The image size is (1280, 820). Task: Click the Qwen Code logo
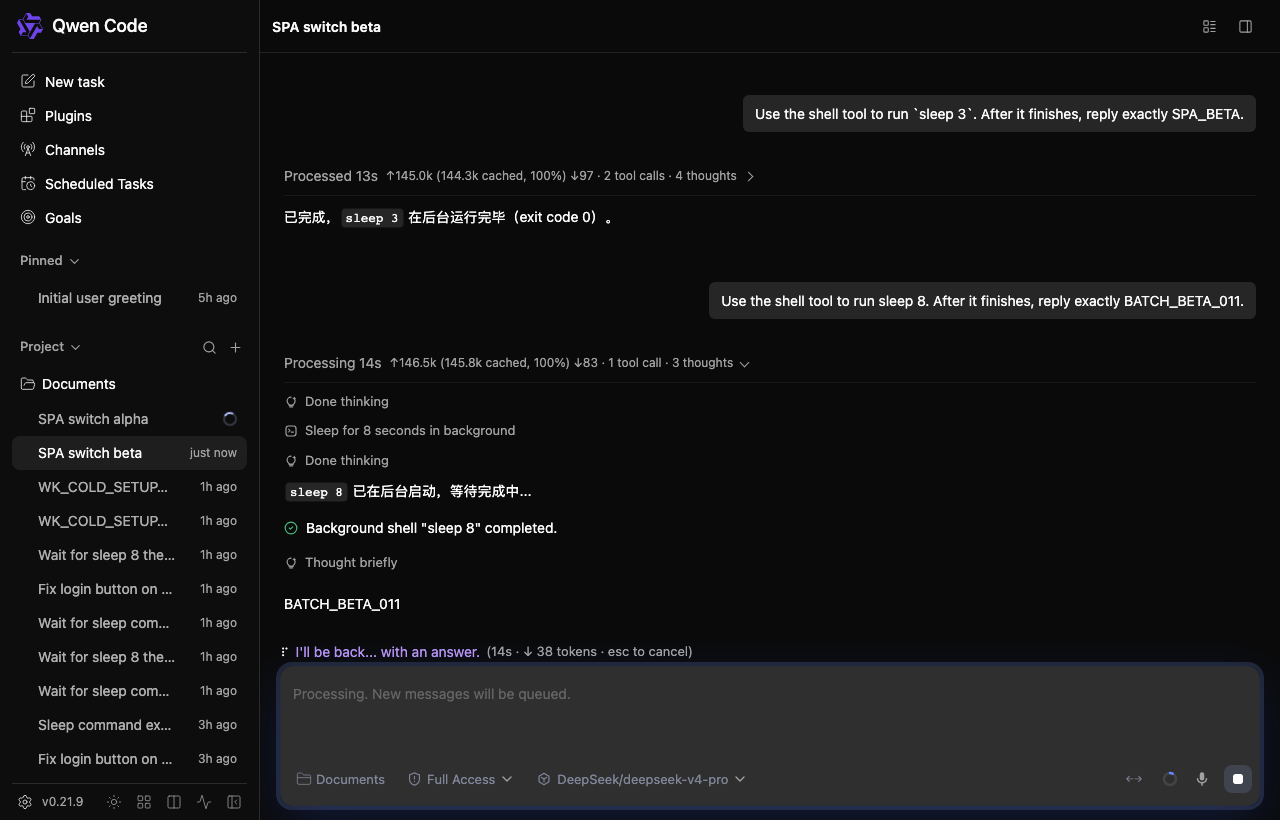coord(30,26)
